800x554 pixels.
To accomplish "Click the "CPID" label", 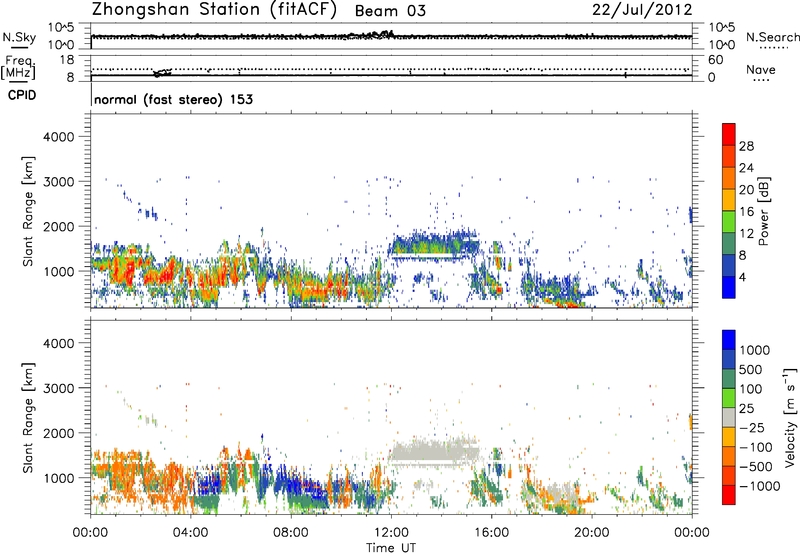I will point(21,95).
